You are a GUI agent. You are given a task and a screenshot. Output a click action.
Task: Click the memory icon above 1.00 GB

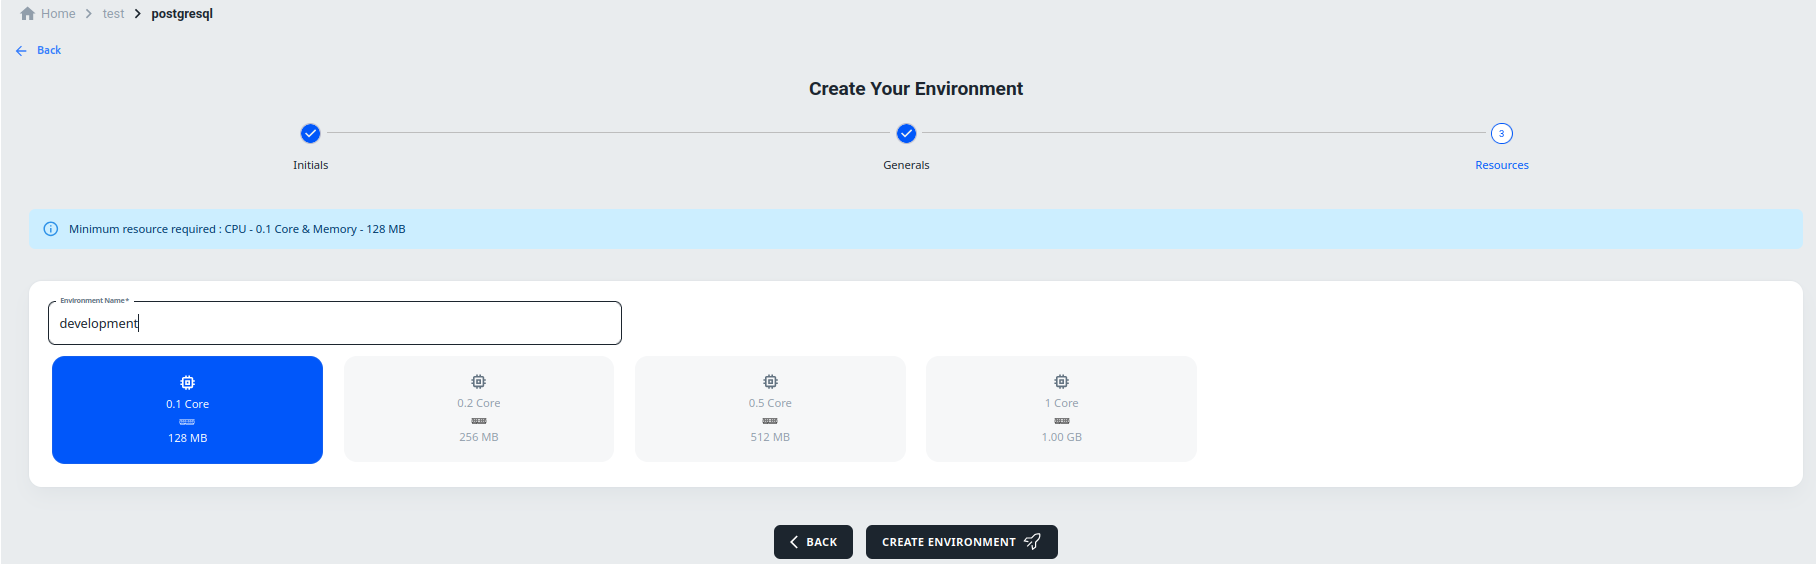pos(1061,421)
